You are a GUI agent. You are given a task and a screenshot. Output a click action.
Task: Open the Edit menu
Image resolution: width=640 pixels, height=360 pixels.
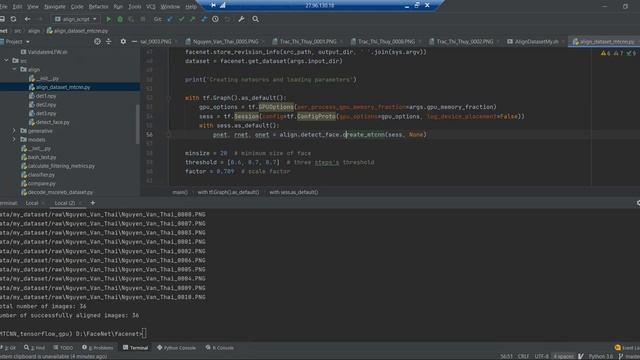[x=18, y=7]
